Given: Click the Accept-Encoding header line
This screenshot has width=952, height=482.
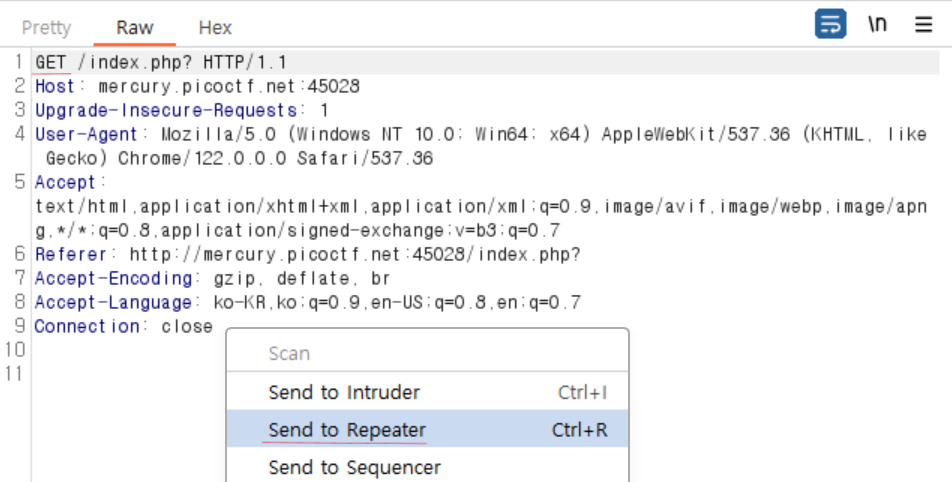Looking at the screenshot, I should tap(212, 279).
